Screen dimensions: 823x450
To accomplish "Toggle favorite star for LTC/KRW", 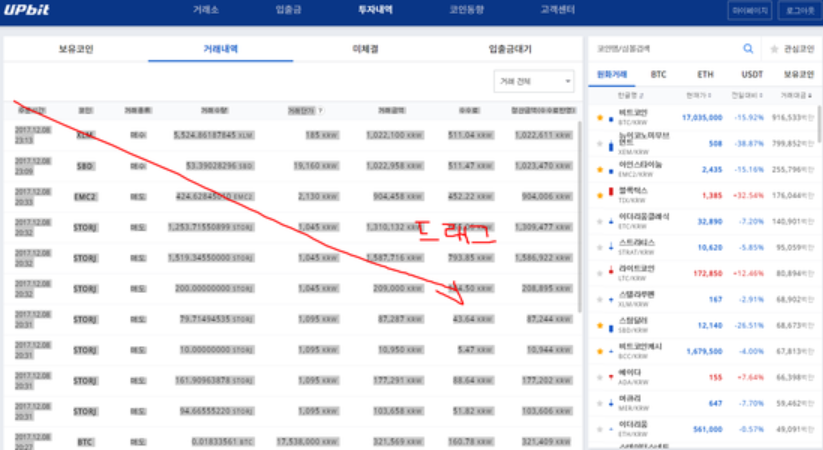I will click(599, 274).
